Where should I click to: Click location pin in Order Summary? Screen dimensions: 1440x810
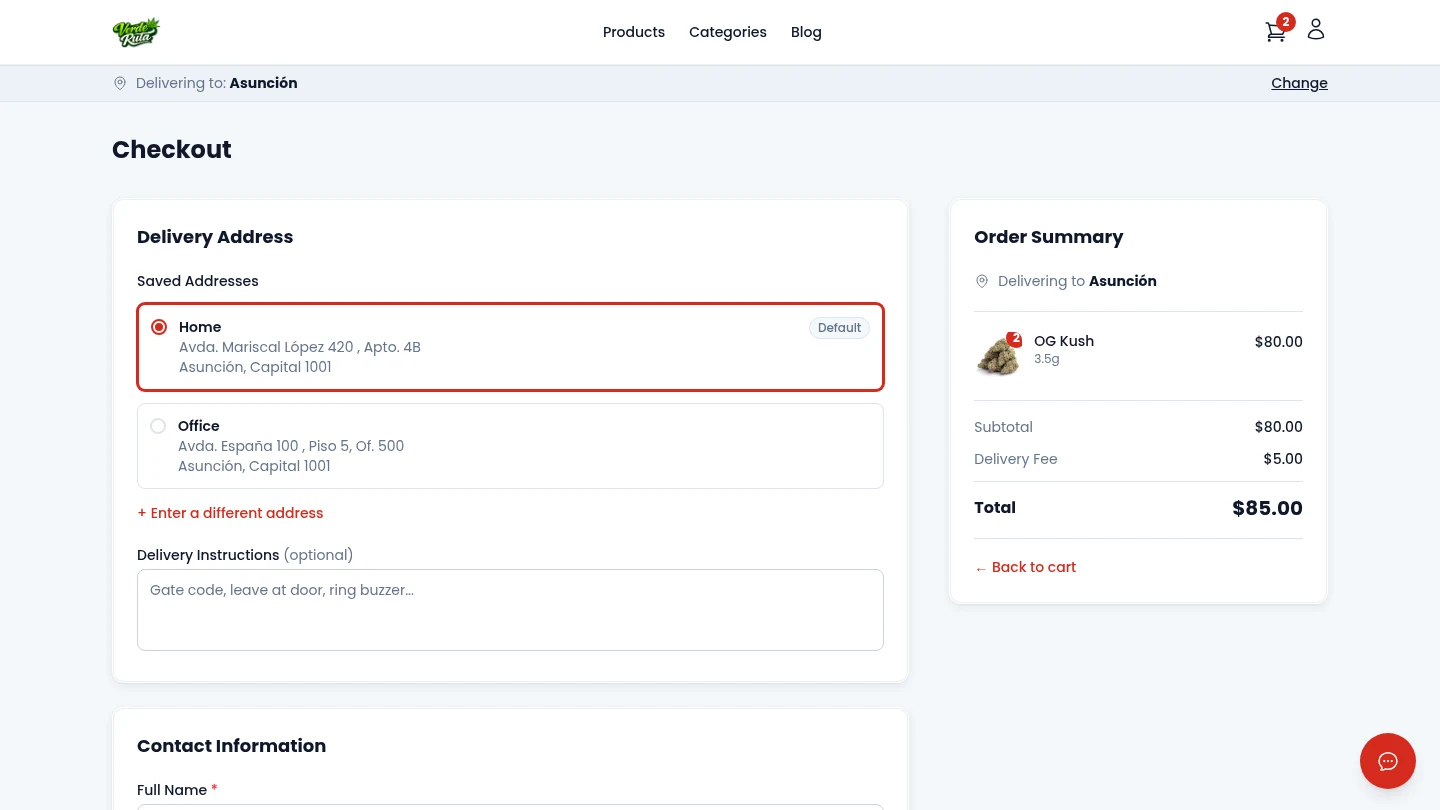click(x=982, y=281)
